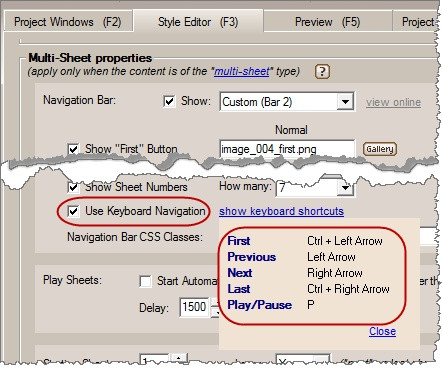
Task: Toggle Navigation Bar Show checkbox
Action: [169, 101]
